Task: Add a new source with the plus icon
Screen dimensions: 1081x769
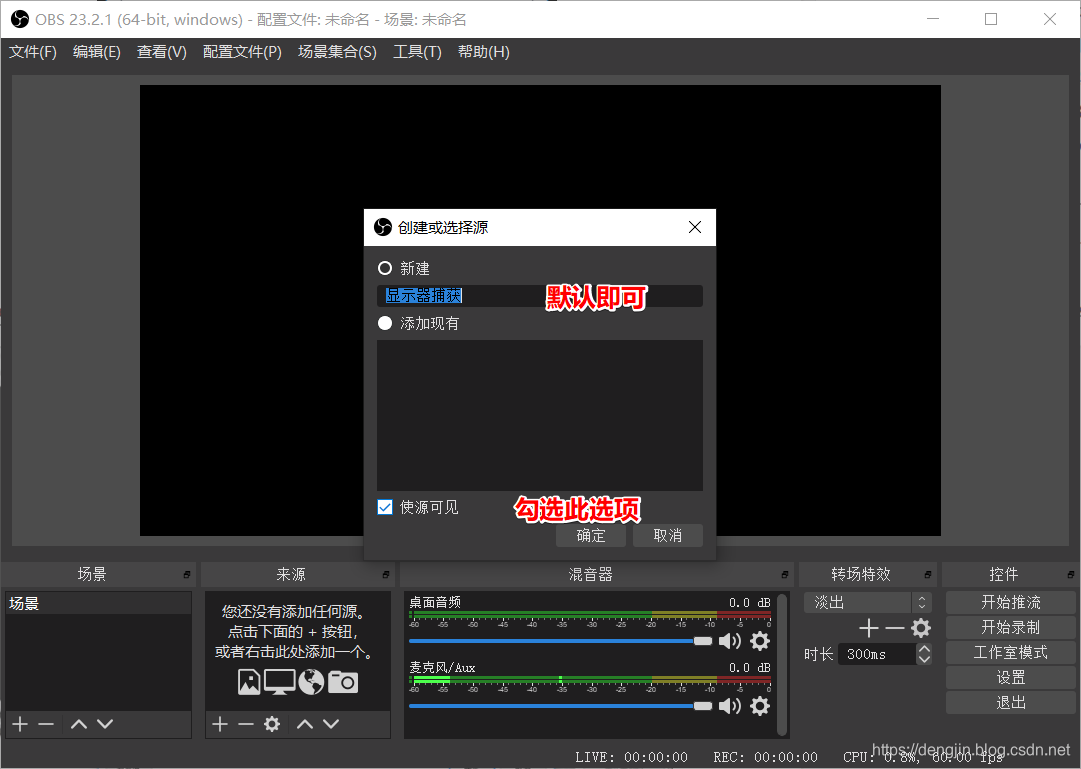Action: (220, 723)
